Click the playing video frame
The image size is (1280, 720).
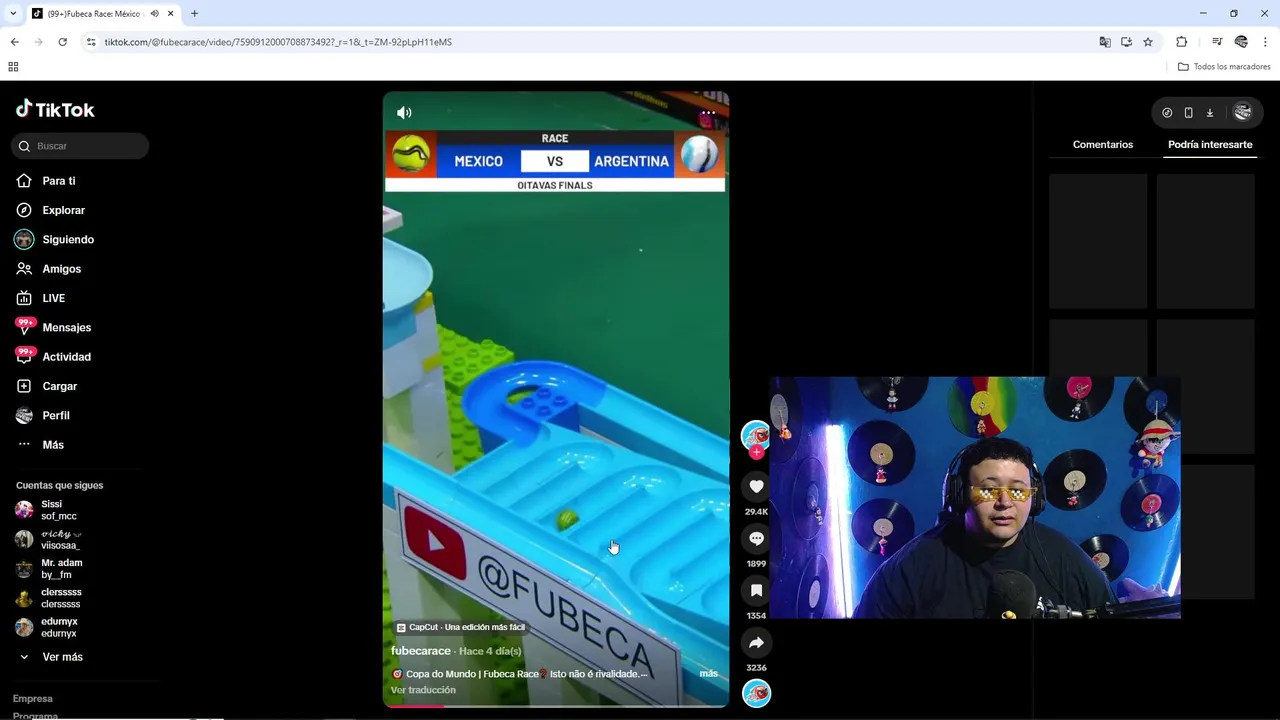click(x=555, y=400)
